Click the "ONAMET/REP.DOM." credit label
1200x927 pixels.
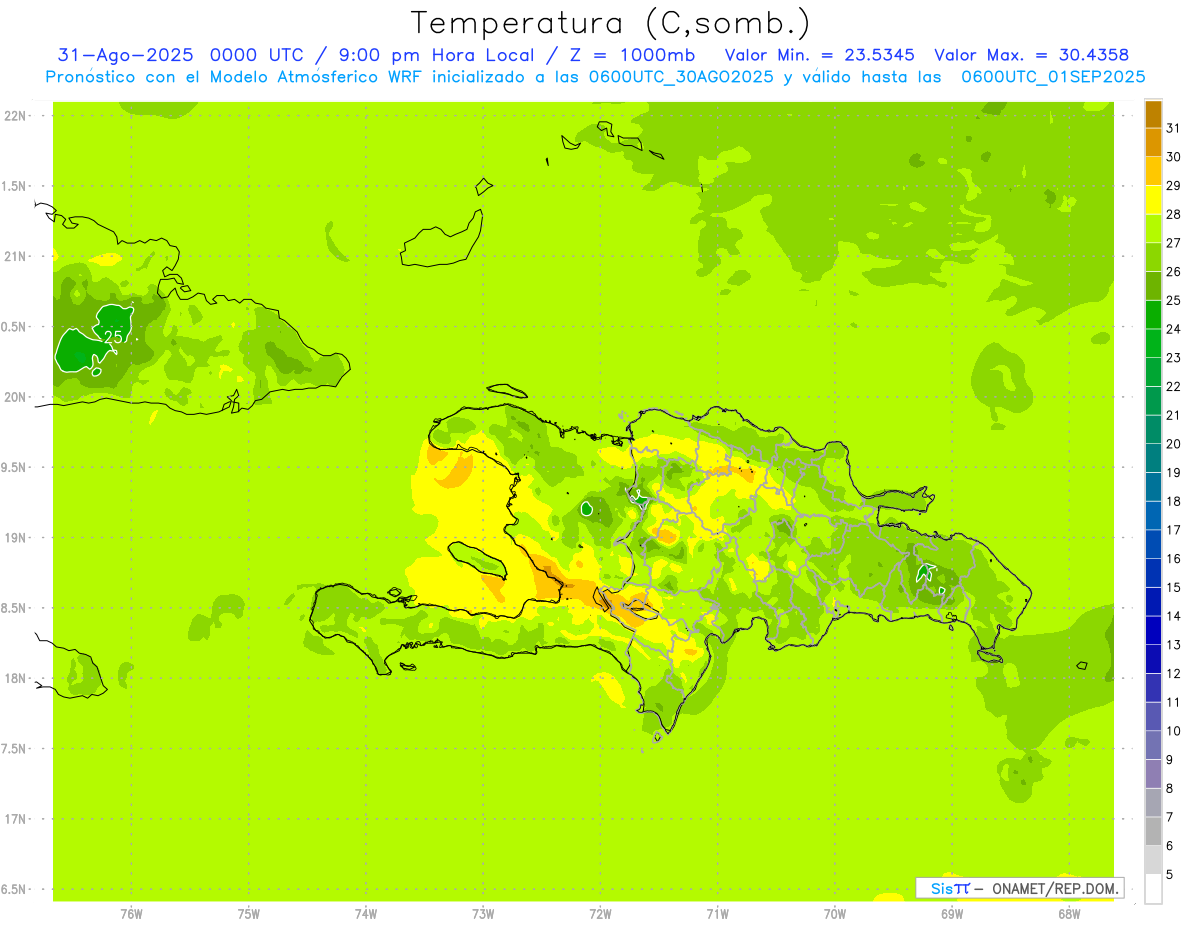point(1056,888)
